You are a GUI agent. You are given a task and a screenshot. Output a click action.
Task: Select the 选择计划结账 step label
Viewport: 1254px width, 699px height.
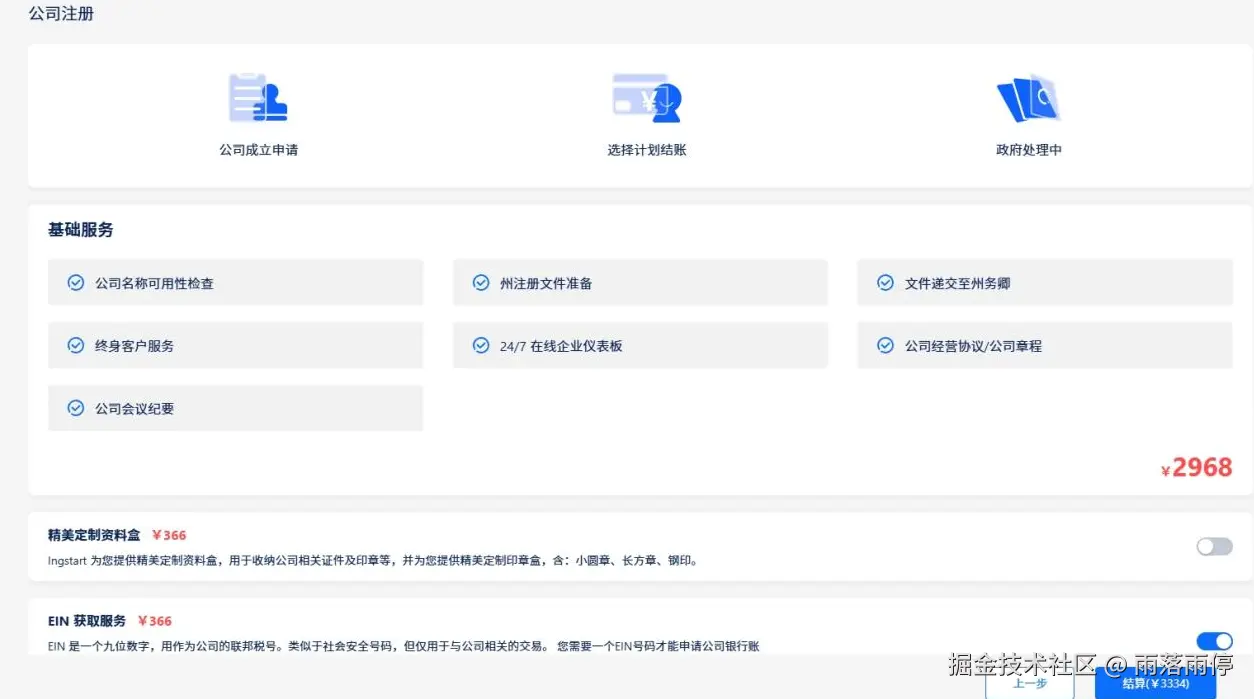pos(647,150)
